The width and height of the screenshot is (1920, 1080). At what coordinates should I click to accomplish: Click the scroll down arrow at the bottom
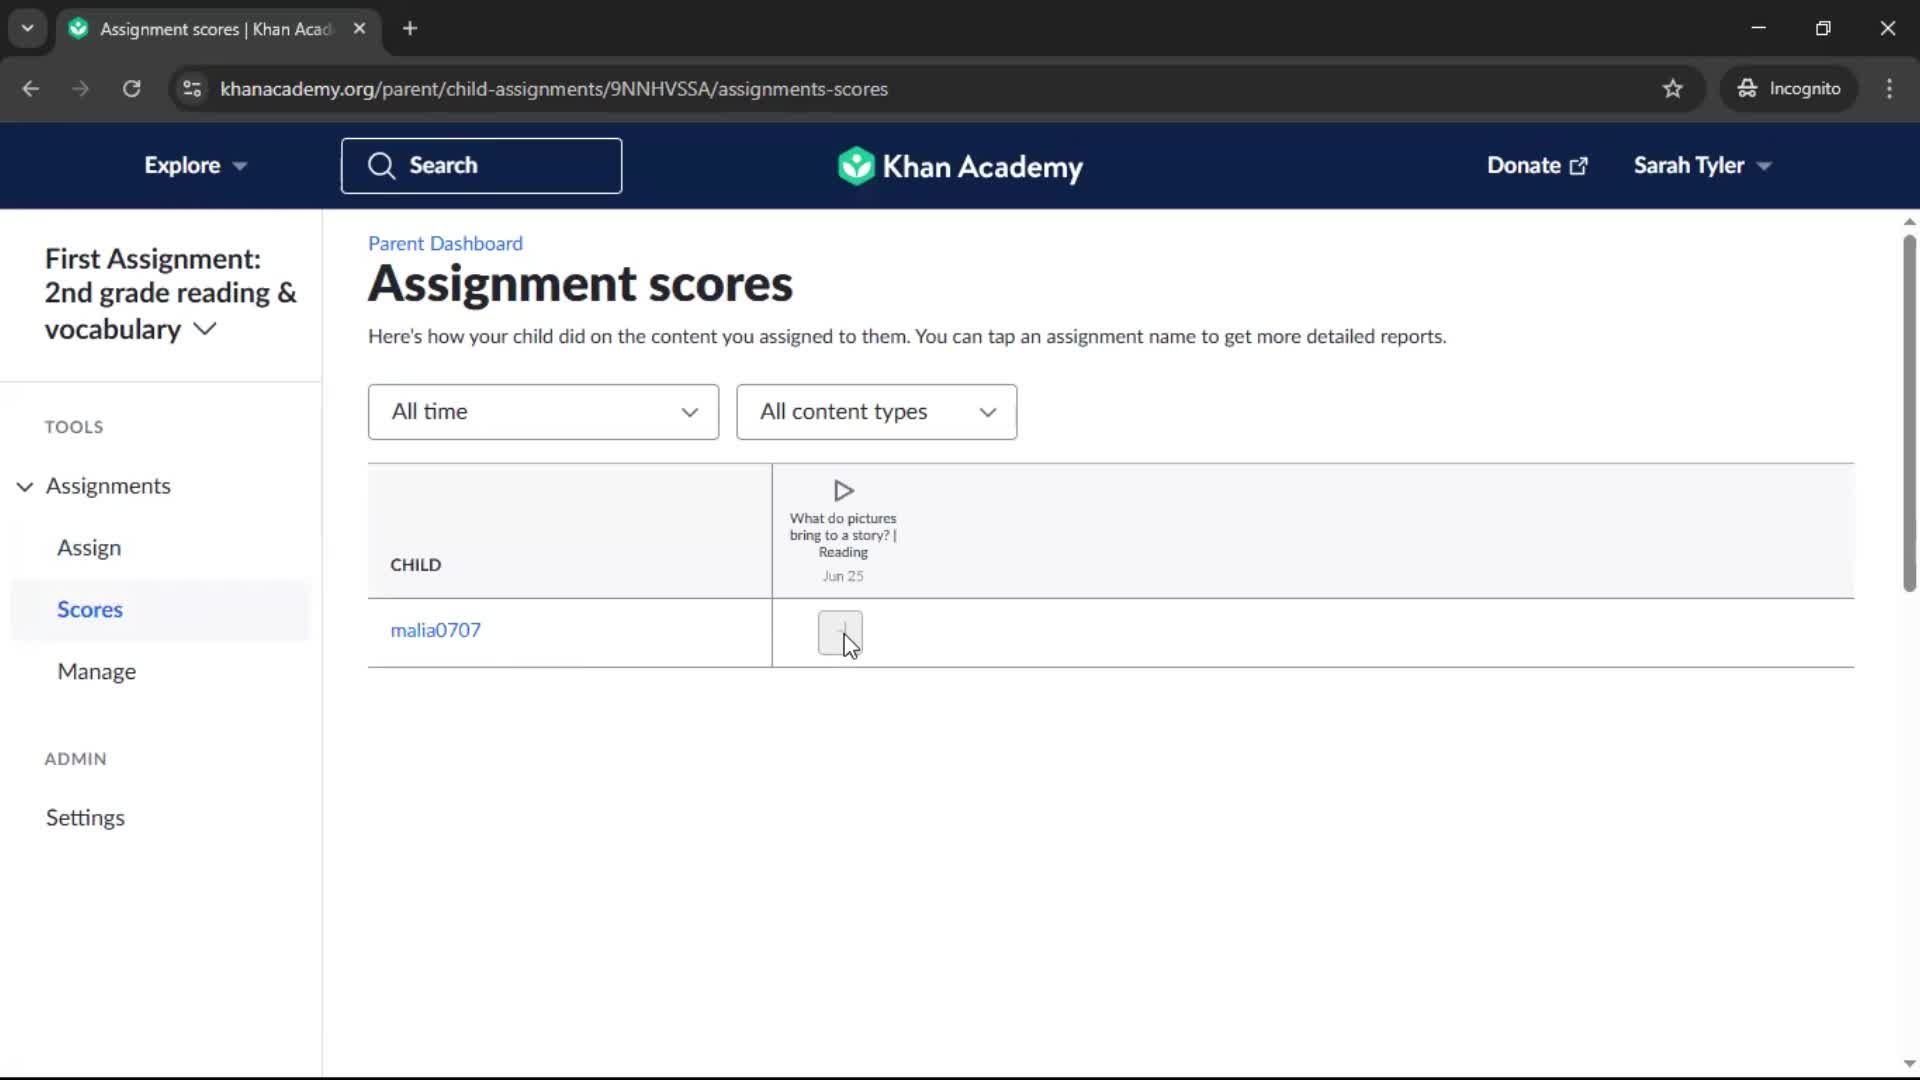pyautogui.click(x=1909, y=1064)
